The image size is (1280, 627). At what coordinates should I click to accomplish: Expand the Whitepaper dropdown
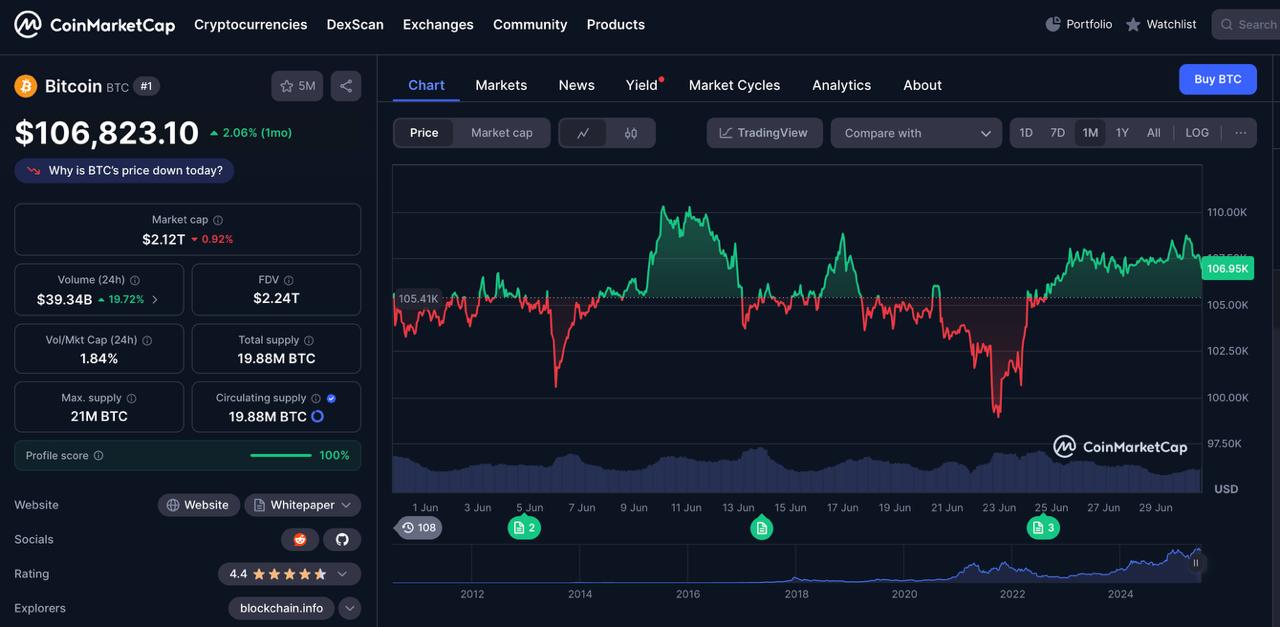click(x=303, y=505)
